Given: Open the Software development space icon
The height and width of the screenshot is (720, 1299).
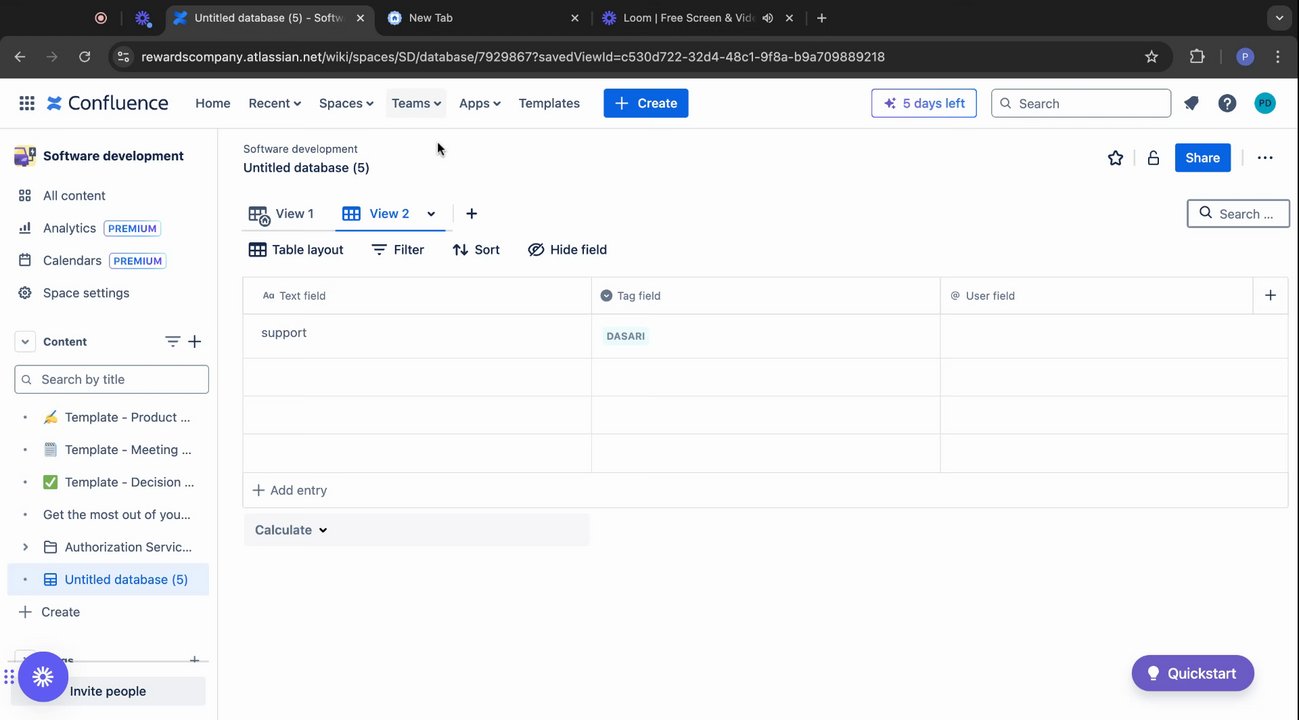Looking at the screenshot, I should click(24, 156).
